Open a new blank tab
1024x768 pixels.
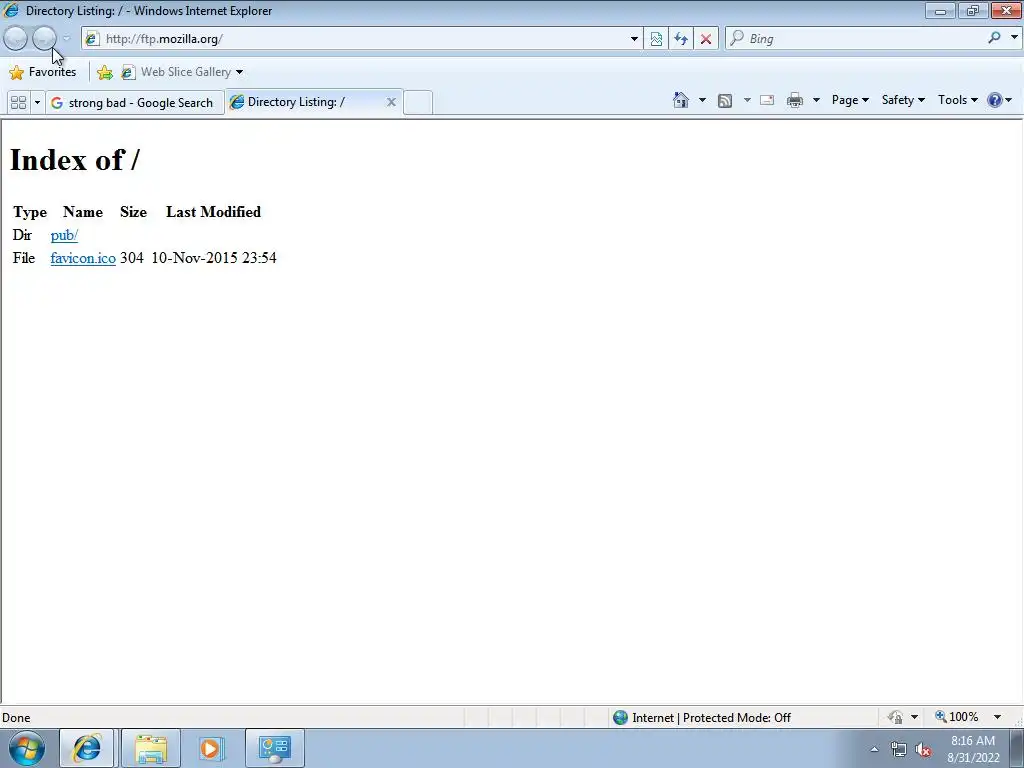tap(418, 103)
